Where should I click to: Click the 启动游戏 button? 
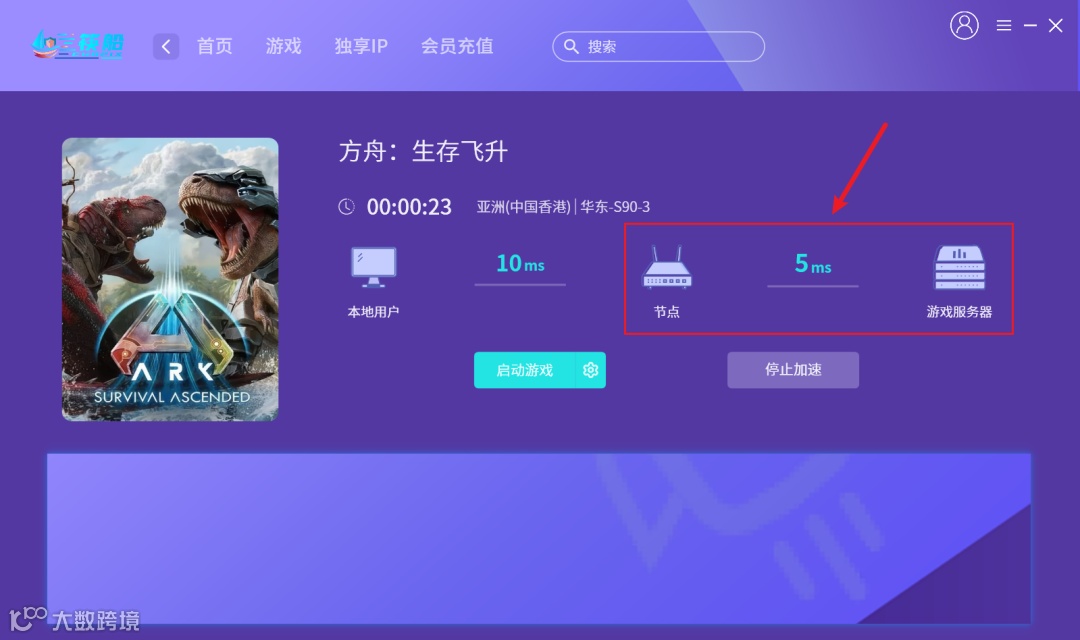524,370
